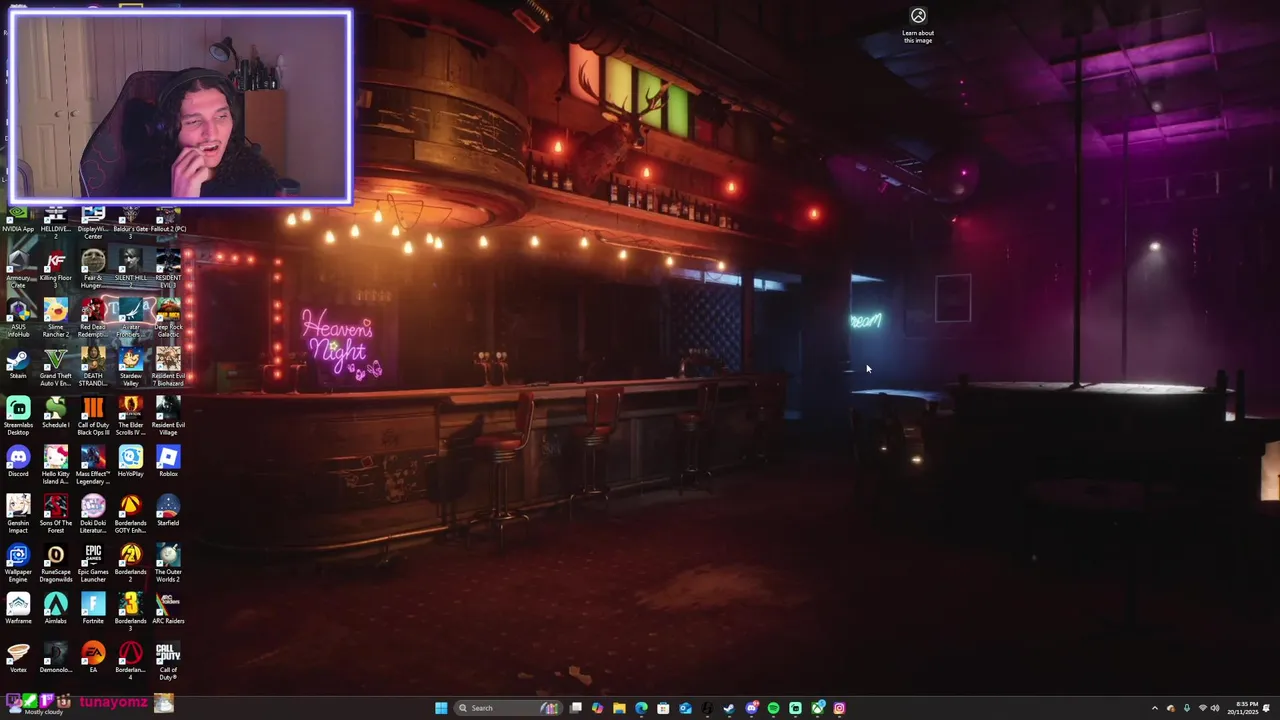Open the EA app desktop shortcut
The height and width of the screenshot is (720, 1280).
pos(93,658)
